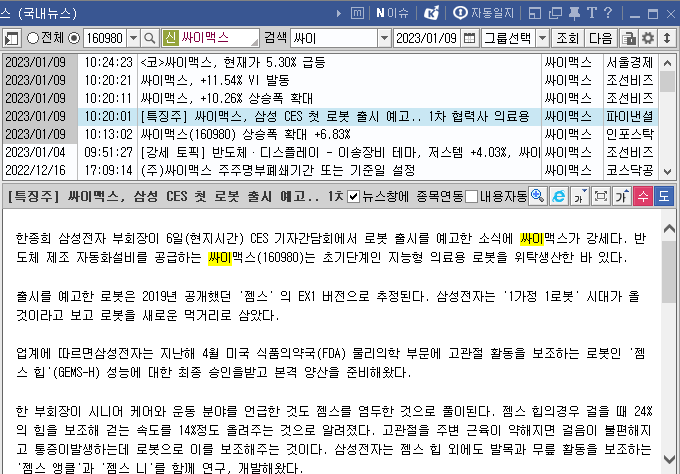This screenshot has height=474, width=680.
Task: Click the pin window icon
Action: [574, 13]
